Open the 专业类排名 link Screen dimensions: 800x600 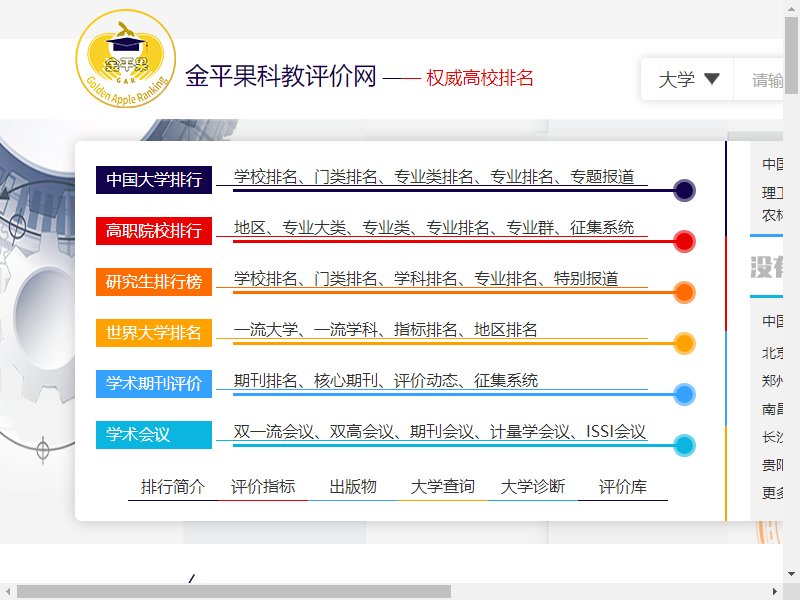tap(434, 177)
